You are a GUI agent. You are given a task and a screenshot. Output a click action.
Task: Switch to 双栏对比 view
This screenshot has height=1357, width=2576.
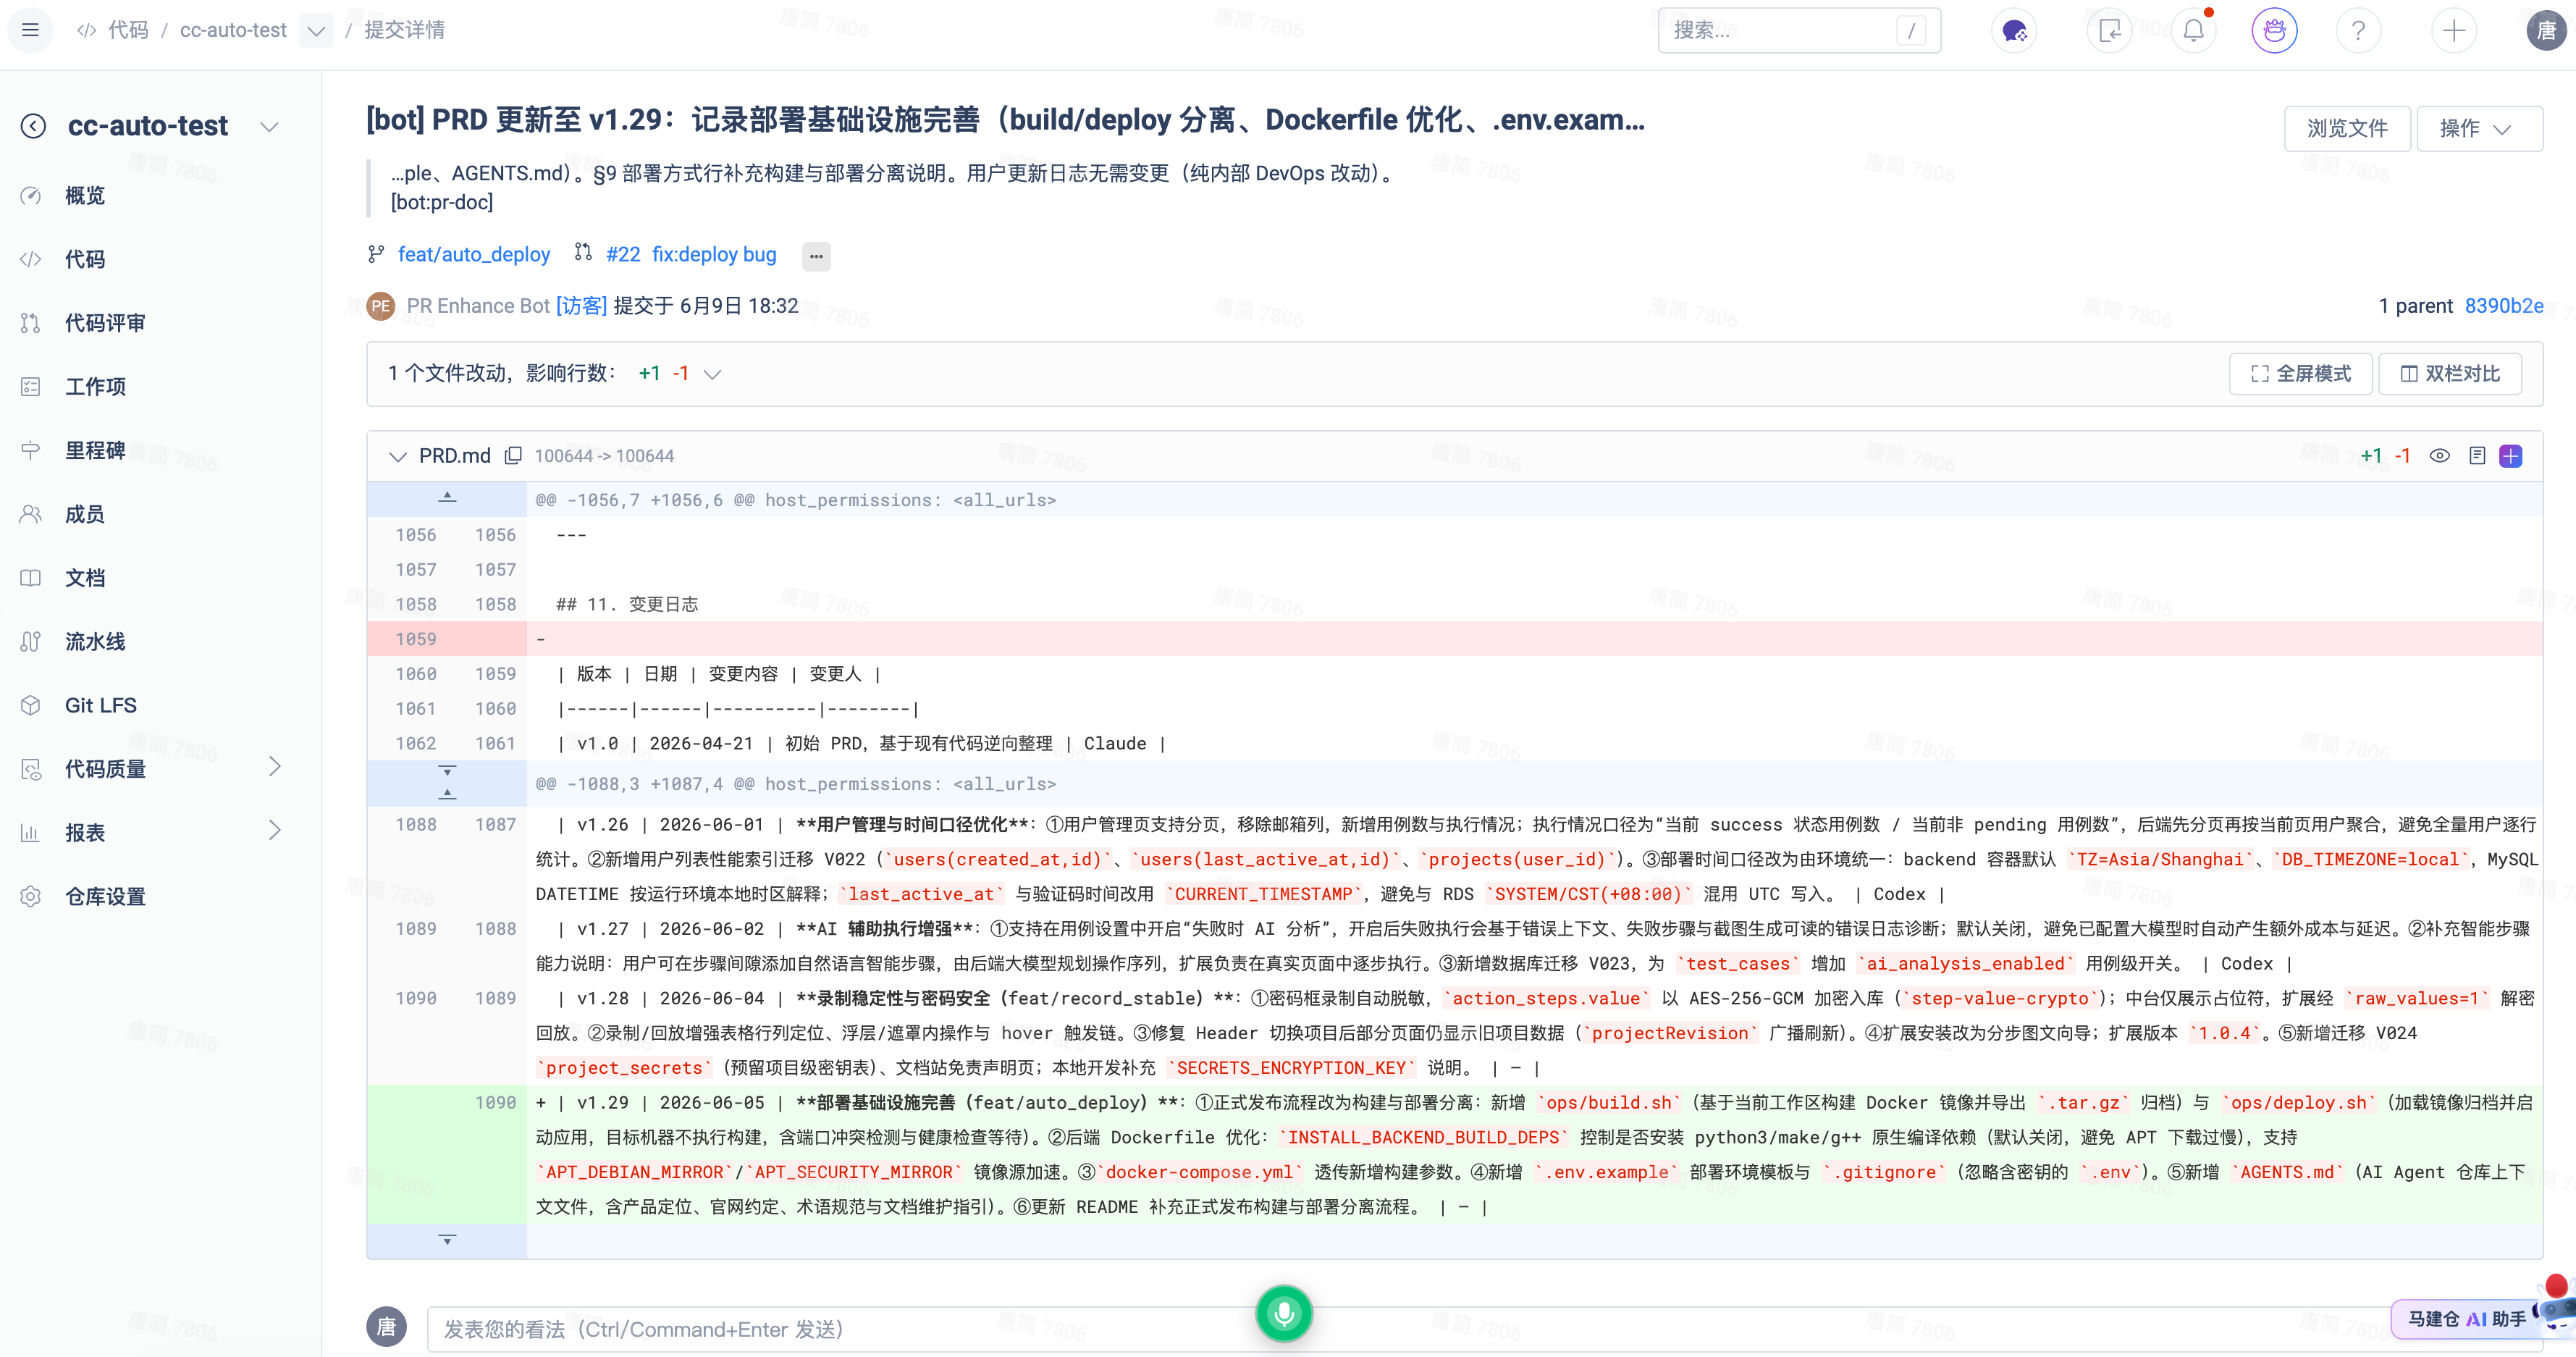pyautogui.click(x=2449, y=374)
